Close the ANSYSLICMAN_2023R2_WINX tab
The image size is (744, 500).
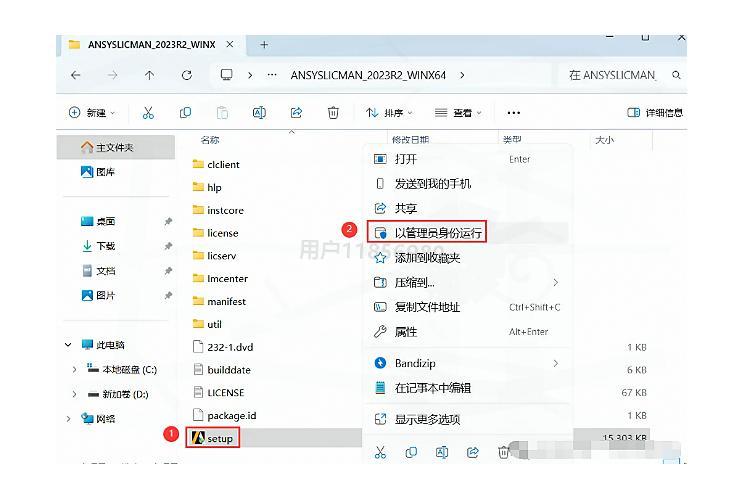click(x=230, y=44)
